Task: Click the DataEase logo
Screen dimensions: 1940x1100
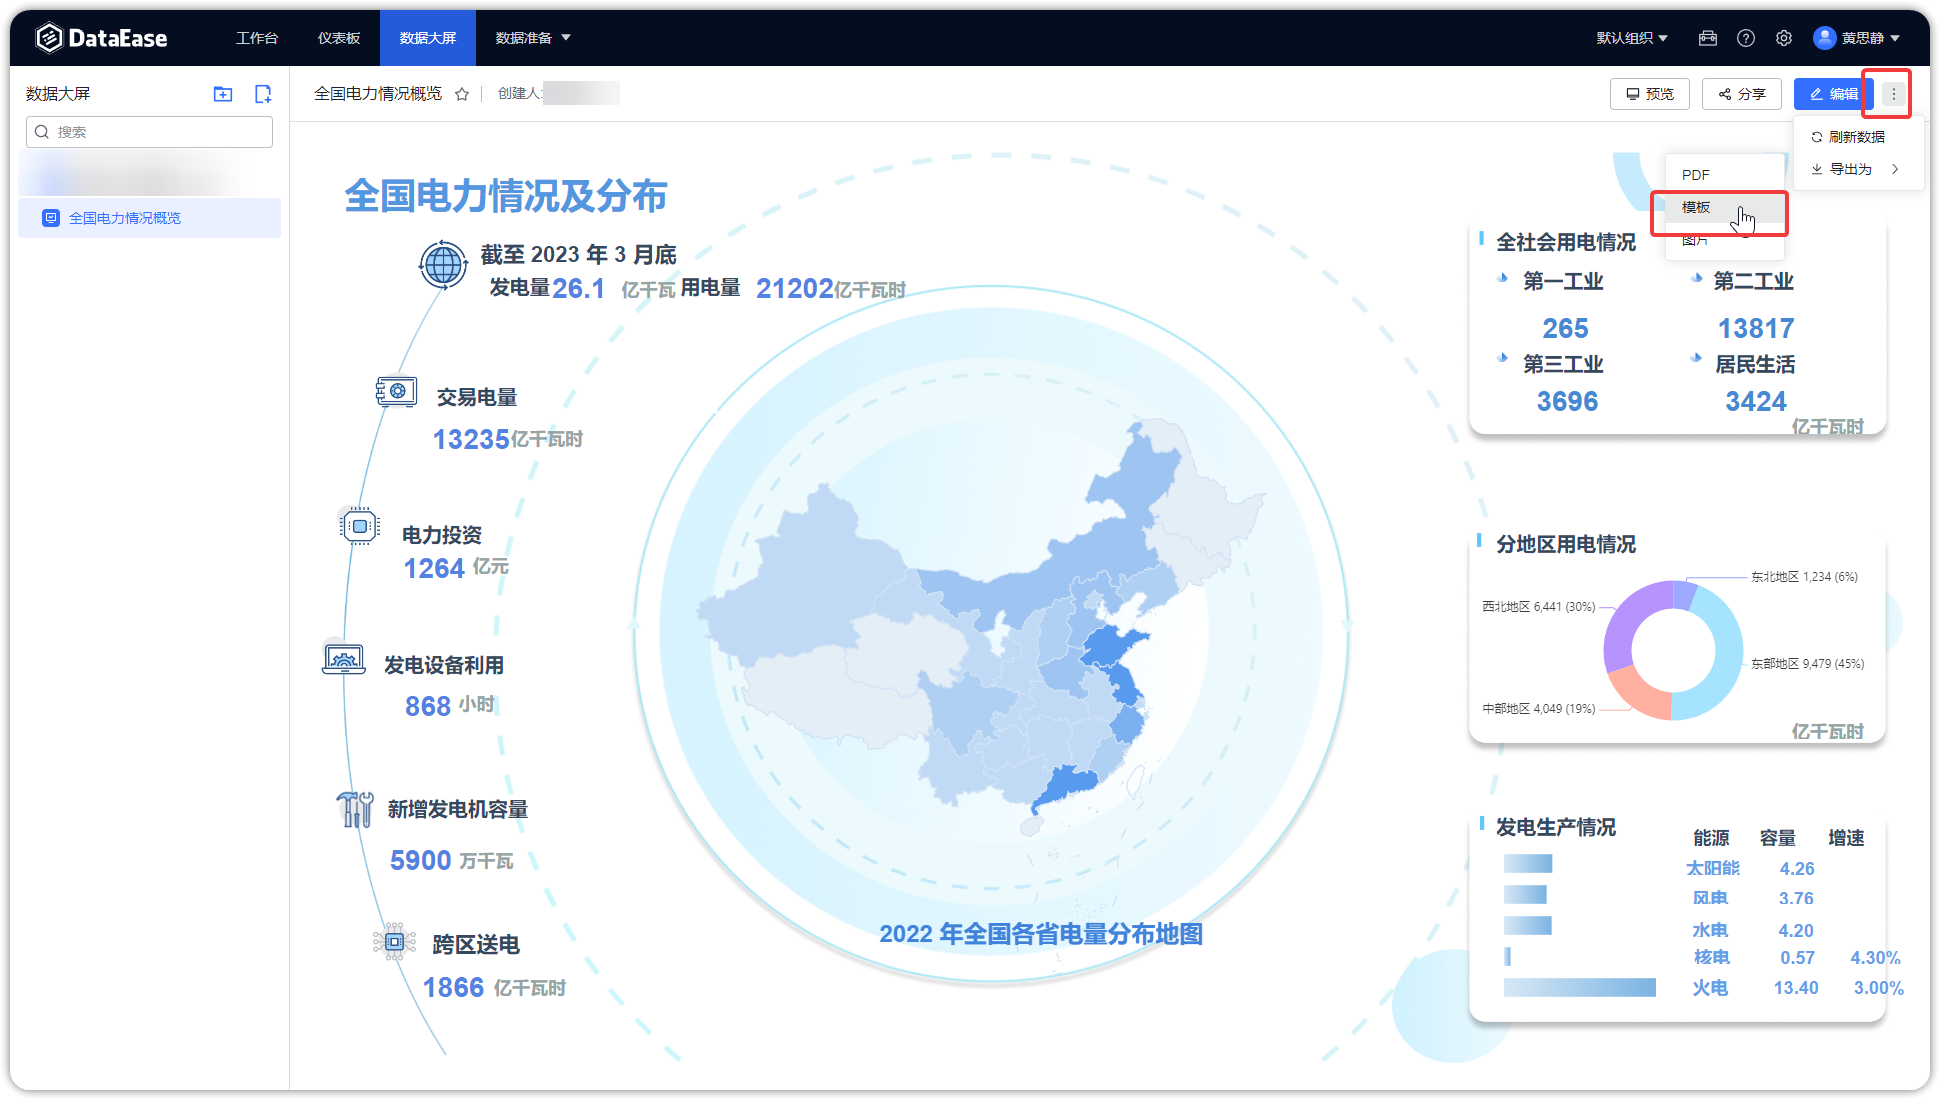Action: (x=101, y=38)
